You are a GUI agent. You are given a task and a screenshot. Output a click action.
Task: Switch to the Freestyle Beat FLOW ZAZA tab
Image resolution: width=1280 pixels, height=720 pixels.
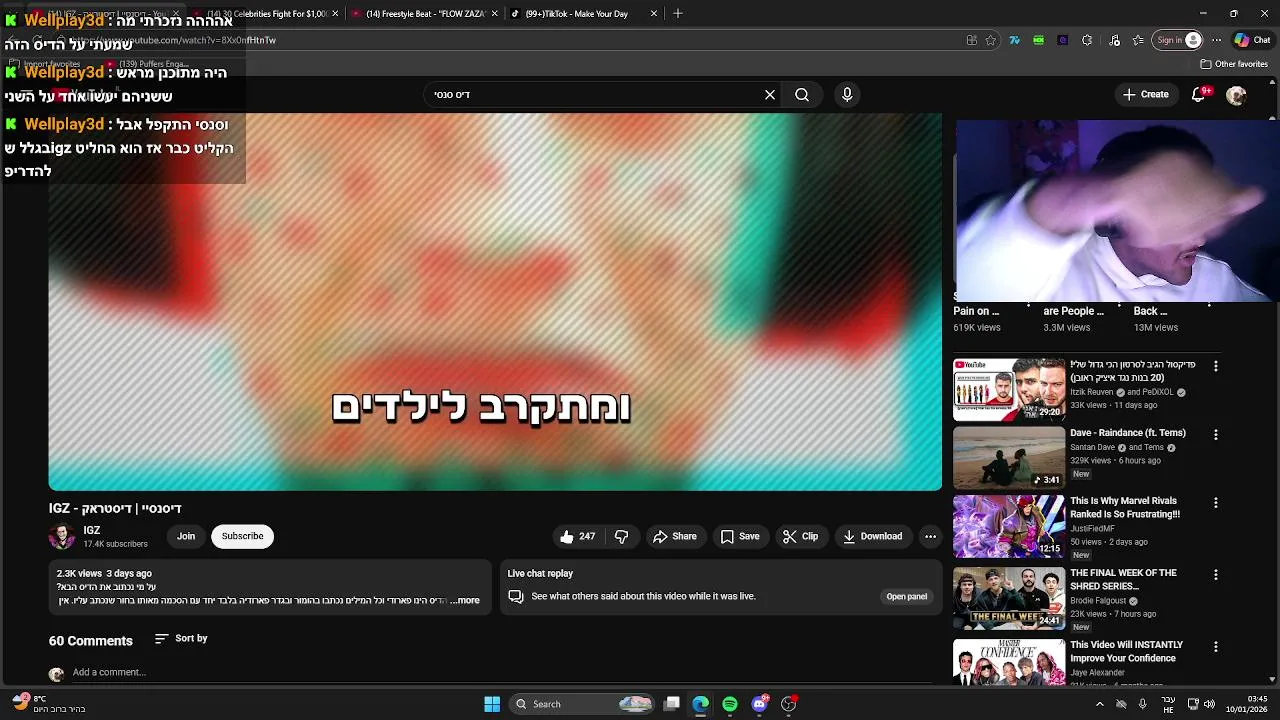click(424, 14)
